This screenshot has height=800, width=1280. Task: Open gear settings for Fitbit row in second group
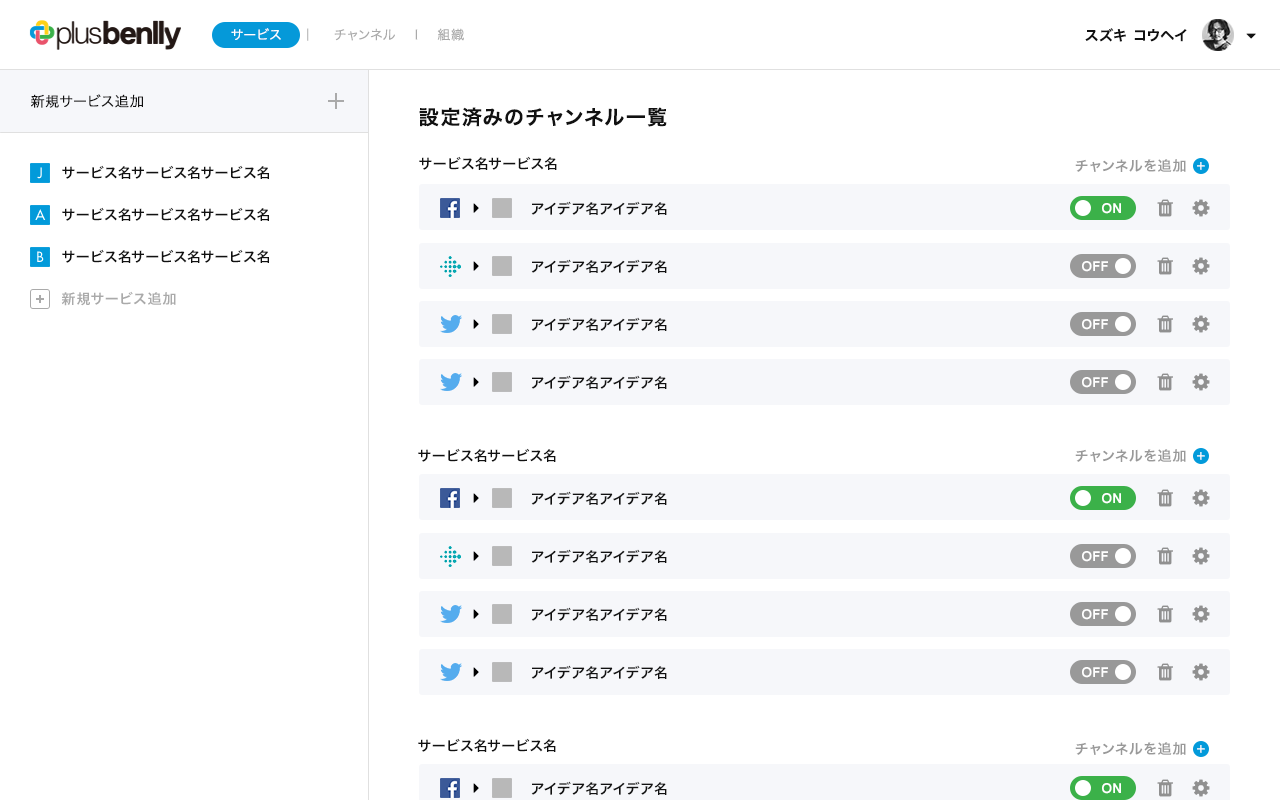click(x=1201, y=556)
